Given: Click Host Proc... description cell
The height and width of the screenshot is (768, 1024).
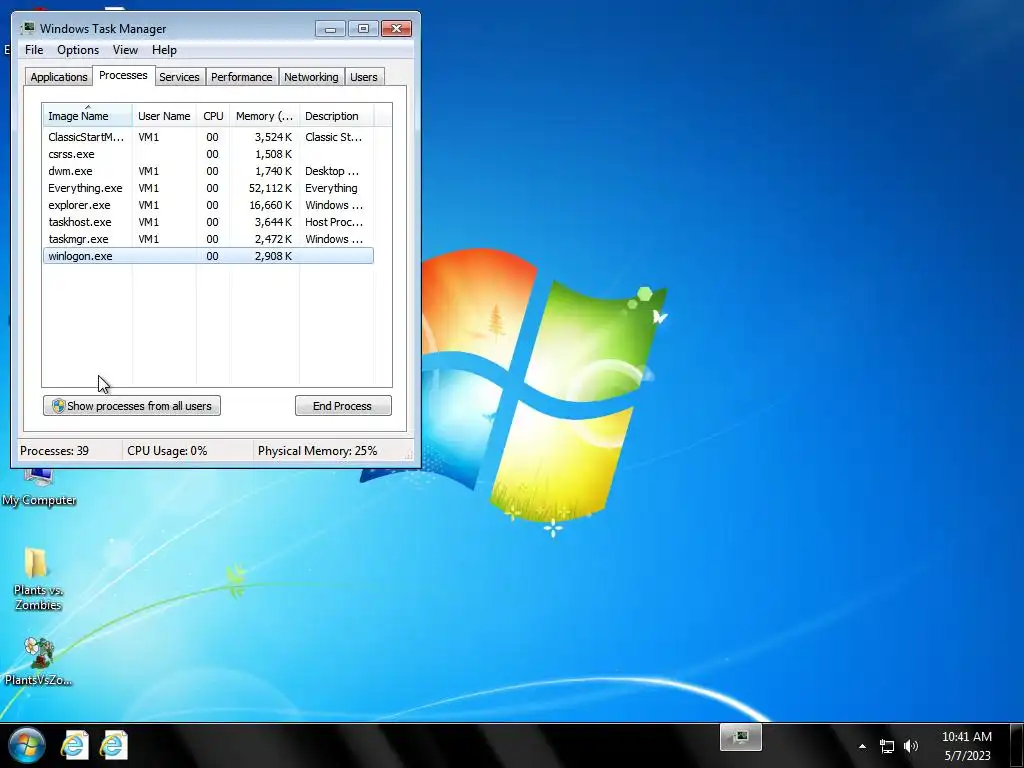Looking at the screenshot, I should pos(334,222).
